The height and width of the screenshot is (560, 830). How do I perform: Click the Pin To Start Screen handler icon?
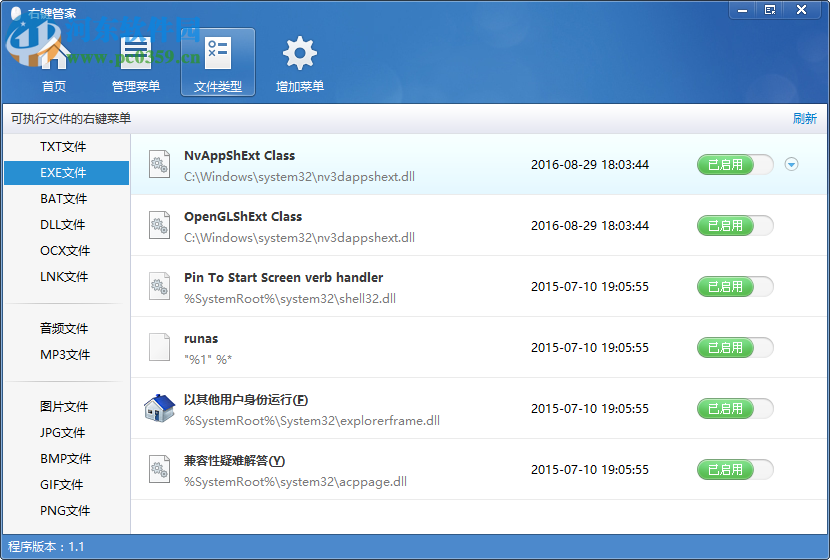(x=159, y=286)
